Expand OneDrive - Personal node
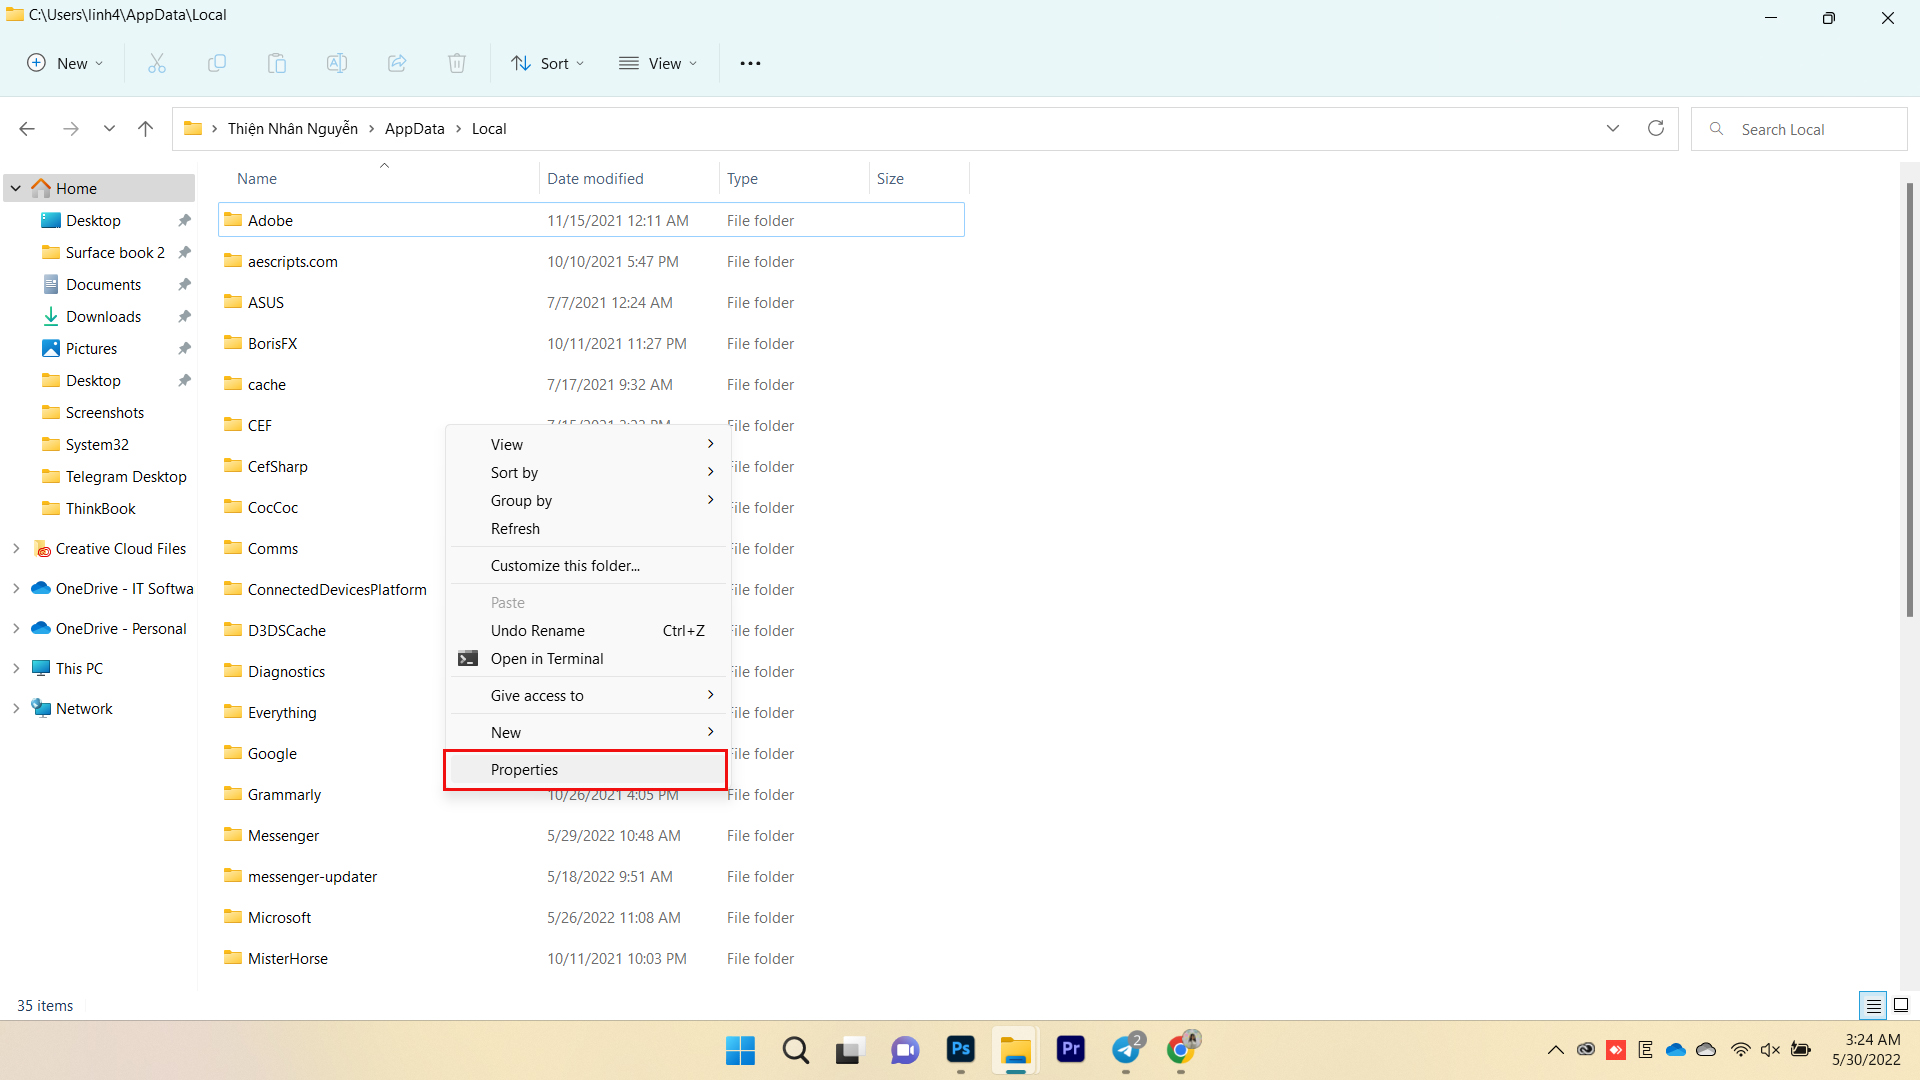The height and width of the screenshot is (1080, 1920). click(16, 628)
